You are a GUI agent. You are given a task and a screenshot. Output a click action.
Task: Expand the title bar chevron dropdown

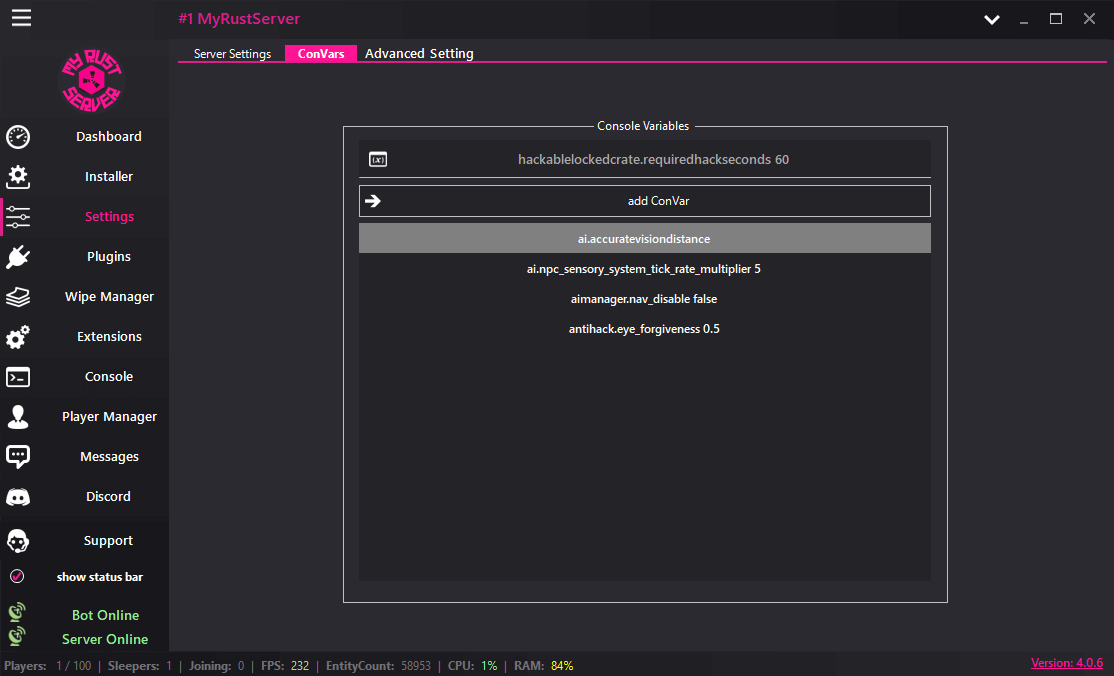(991, 18)
